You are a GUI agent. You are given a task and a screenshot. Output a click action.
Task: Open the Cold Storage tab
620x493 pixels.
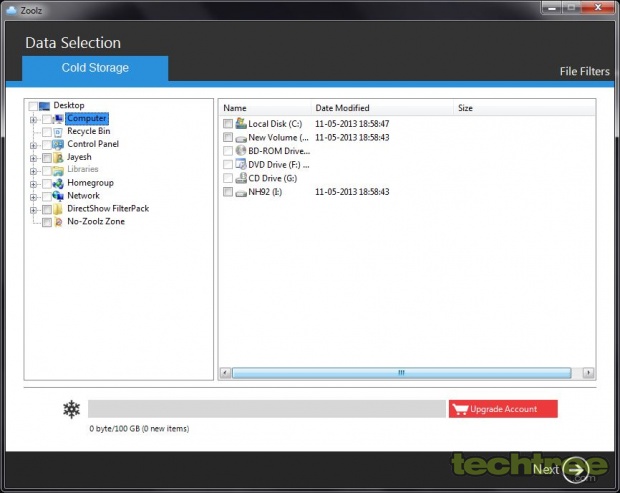(x=95, y=68)
